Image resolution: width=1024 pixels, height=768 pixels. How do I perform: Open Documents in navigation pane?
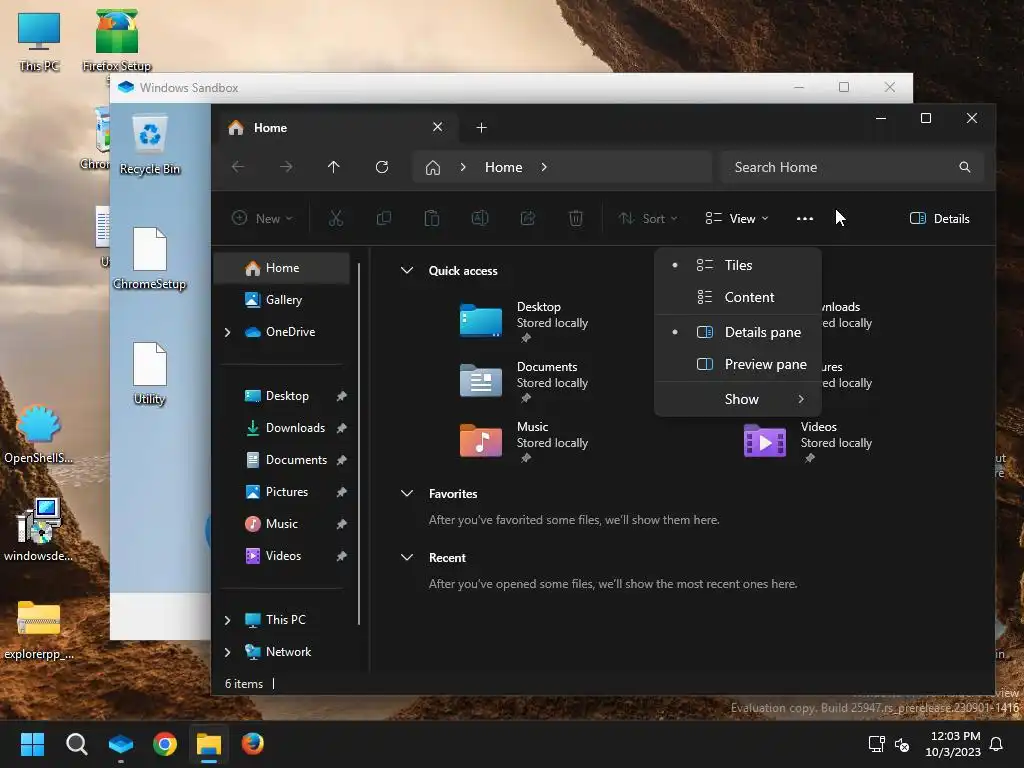[x=282, y=460]
